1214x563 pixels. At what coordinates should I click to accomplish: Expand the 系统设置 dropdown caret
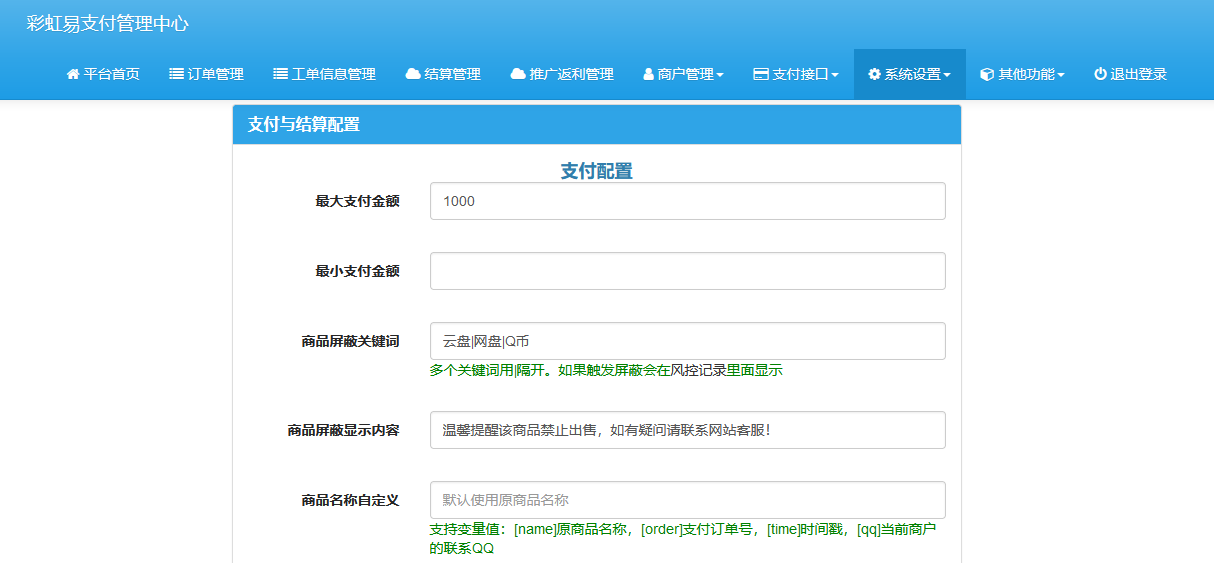point(947,75)
